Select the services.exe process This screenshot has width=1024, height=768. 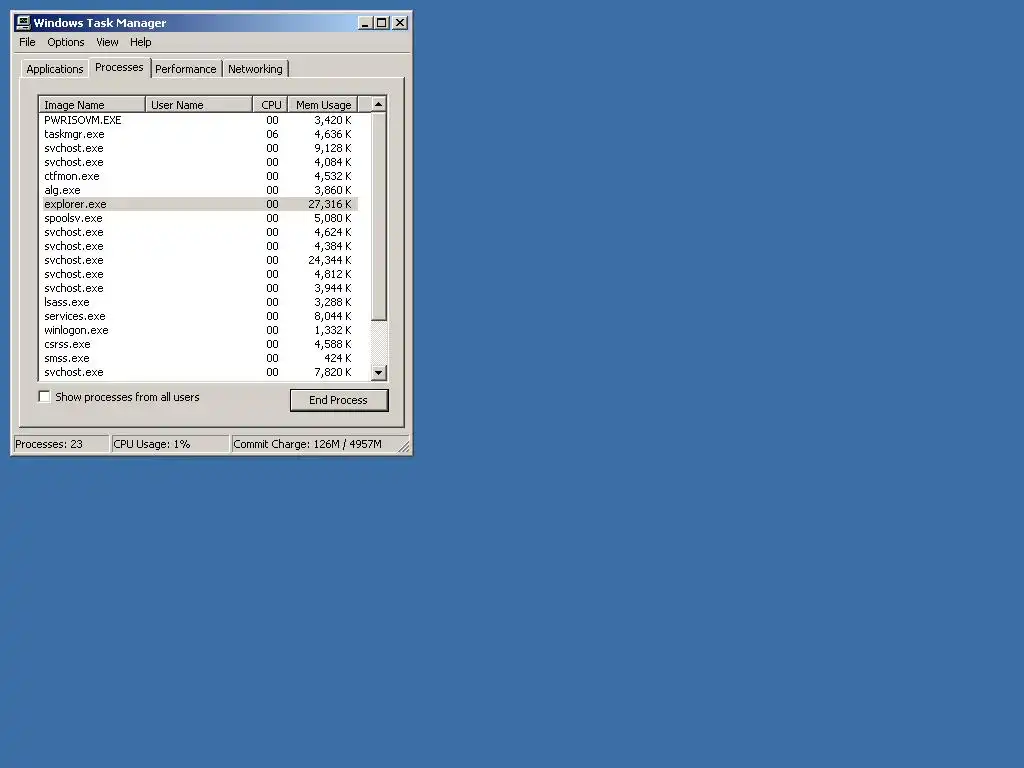click(200, 316)
